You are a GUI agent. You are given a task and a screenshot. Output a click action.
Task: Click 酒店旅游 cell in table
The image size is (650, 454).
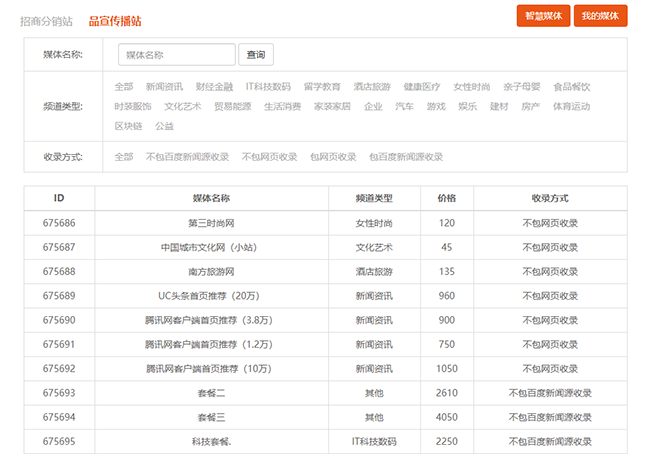[374, 272]
